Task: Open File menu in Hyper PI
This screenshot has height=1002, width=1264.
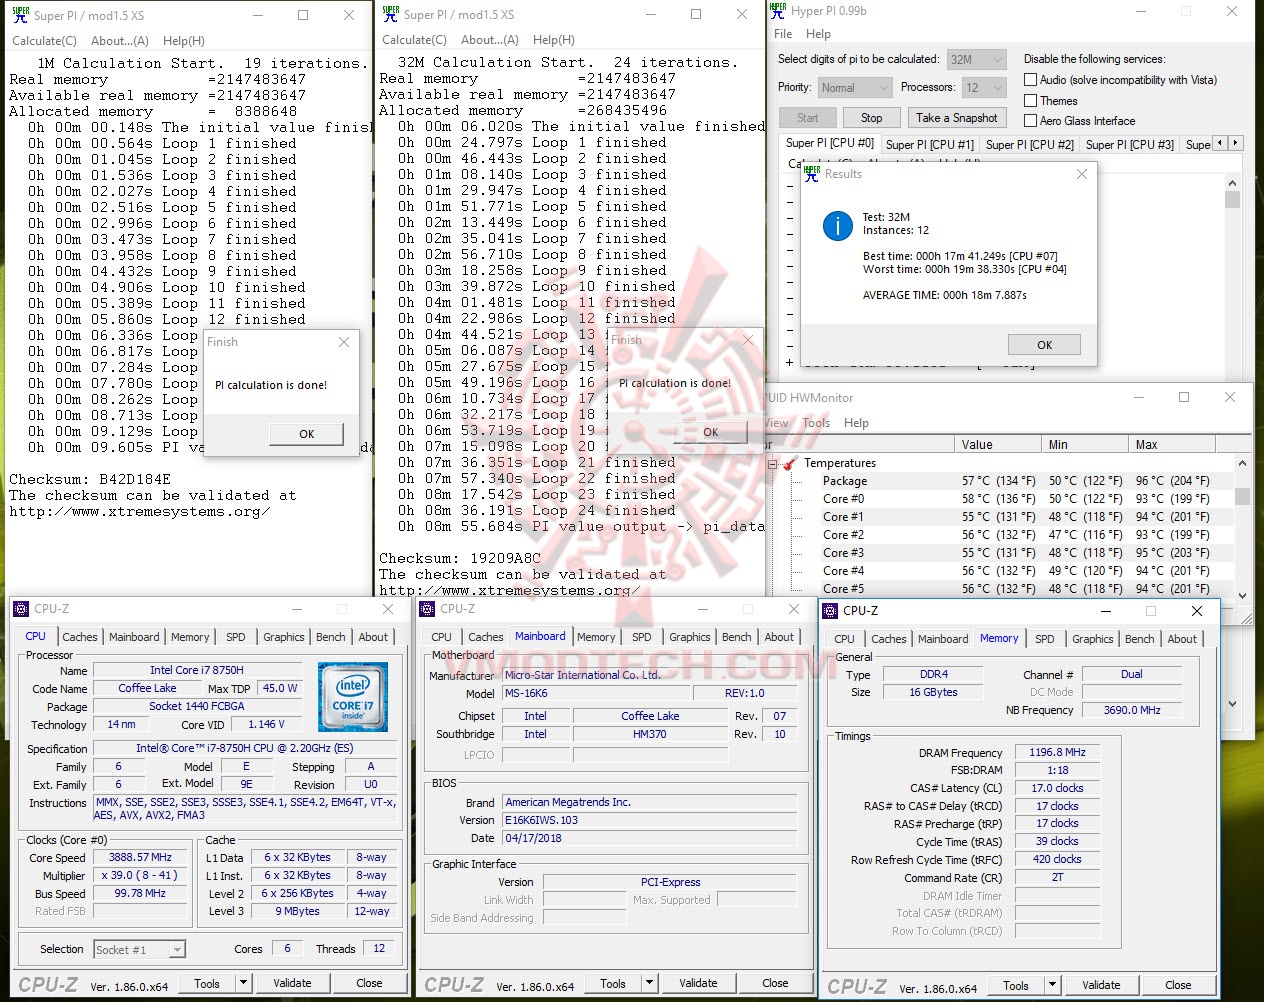Action: (783, 33)
